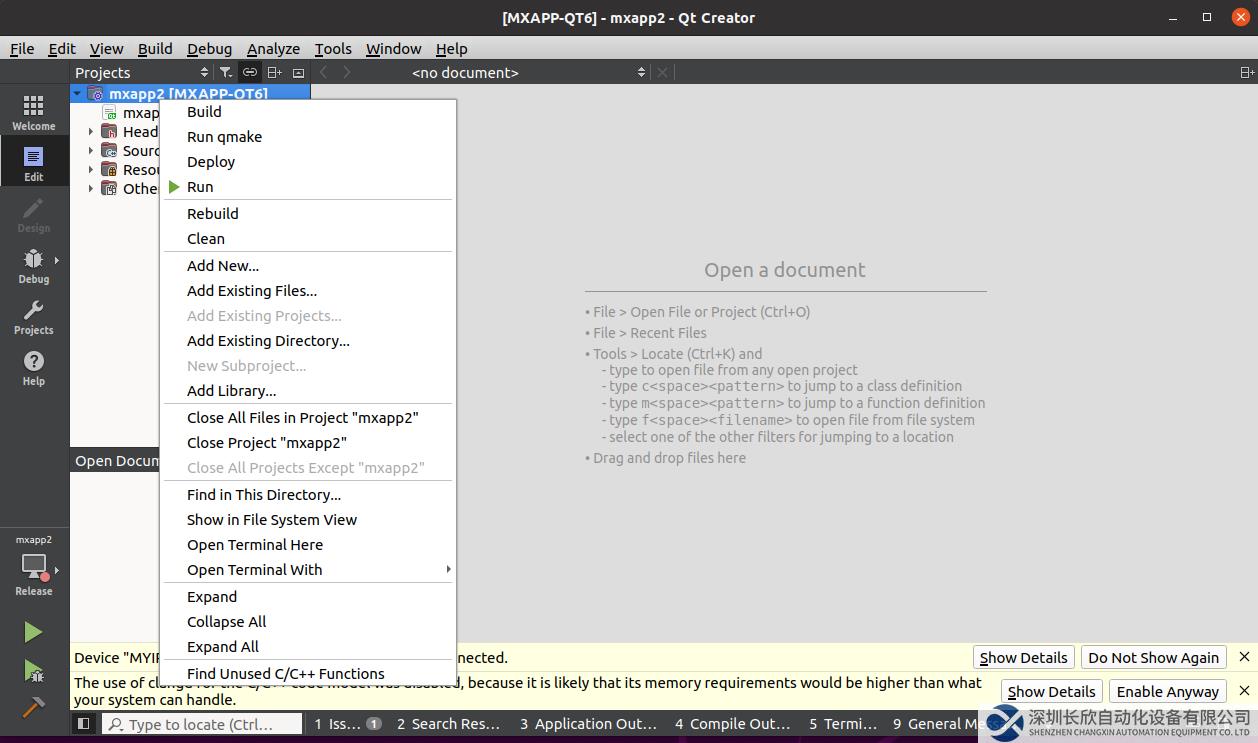Open the Welcome mode
The width and height of the screenshot is (1258, 743).
point(34,112)
